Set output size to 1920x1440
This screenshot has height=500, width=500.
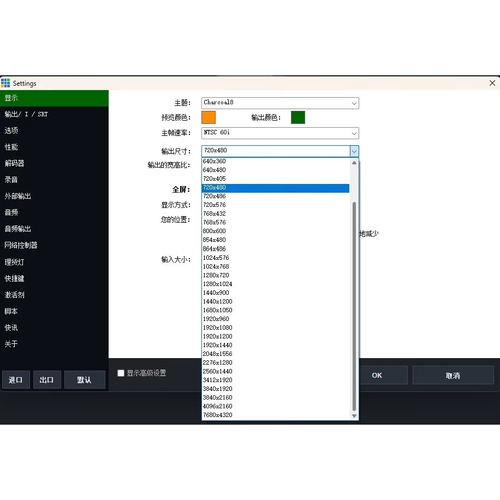[x=276, y=345]
